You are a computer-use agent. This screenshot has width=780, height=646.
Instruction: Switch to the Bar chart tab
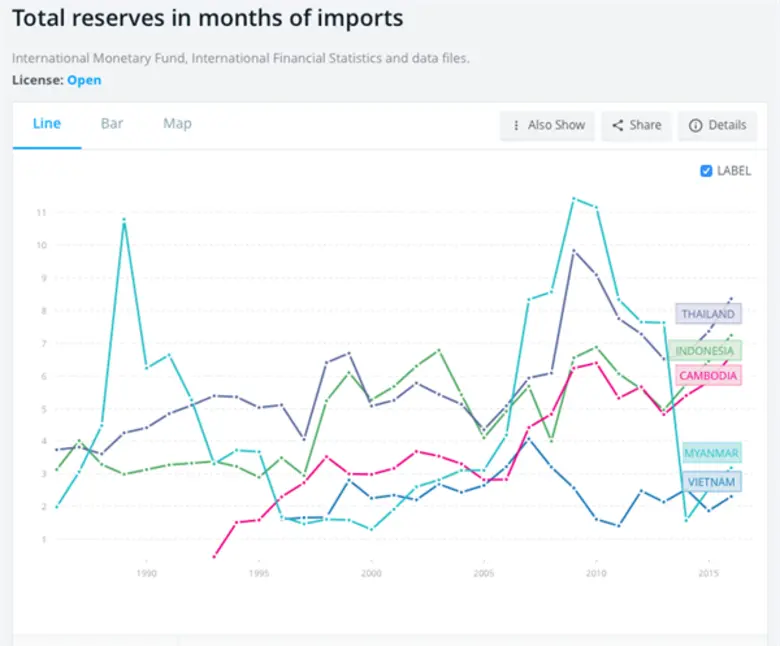112,124
